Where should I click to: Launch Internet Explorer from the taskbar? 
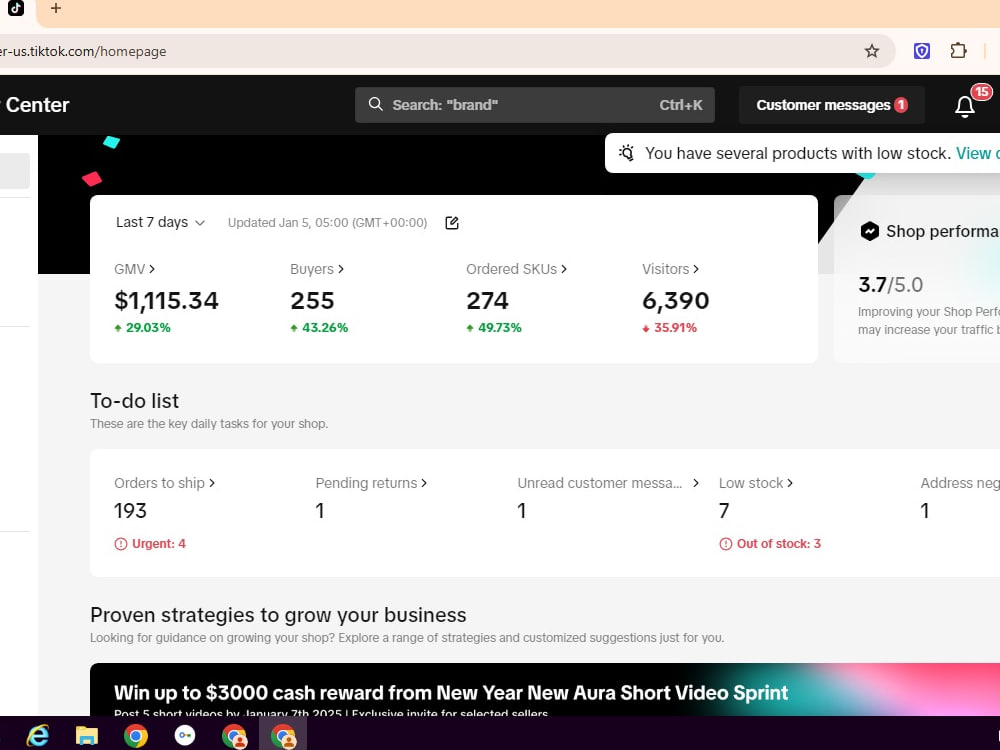(x=38, y=735)
